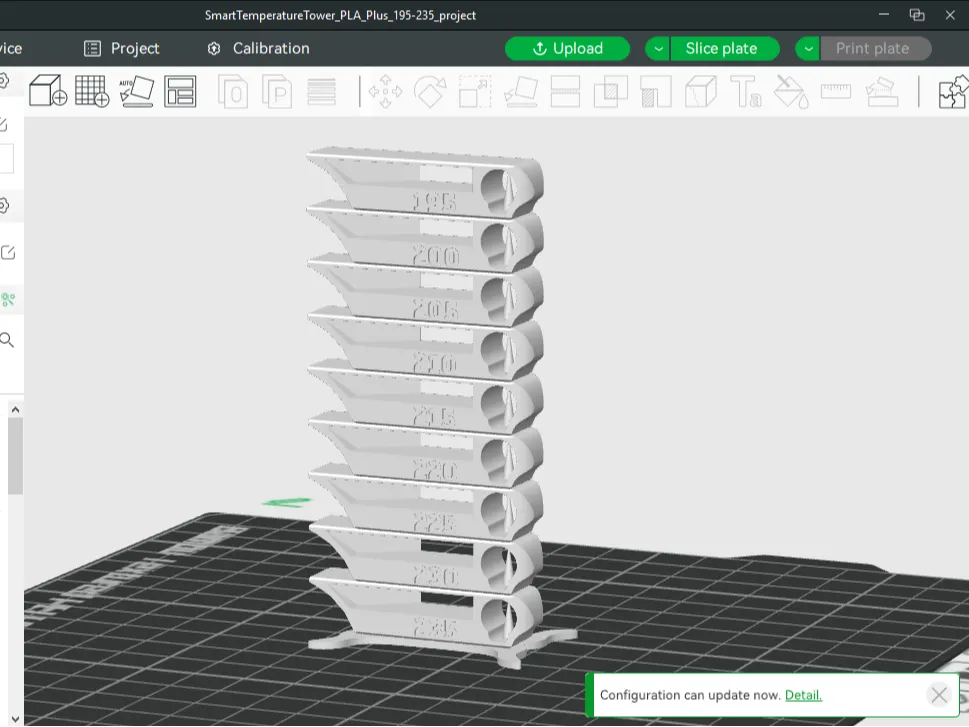Open the Calibration menu
This screenshot has height=727, width=969.
[258, 48]
